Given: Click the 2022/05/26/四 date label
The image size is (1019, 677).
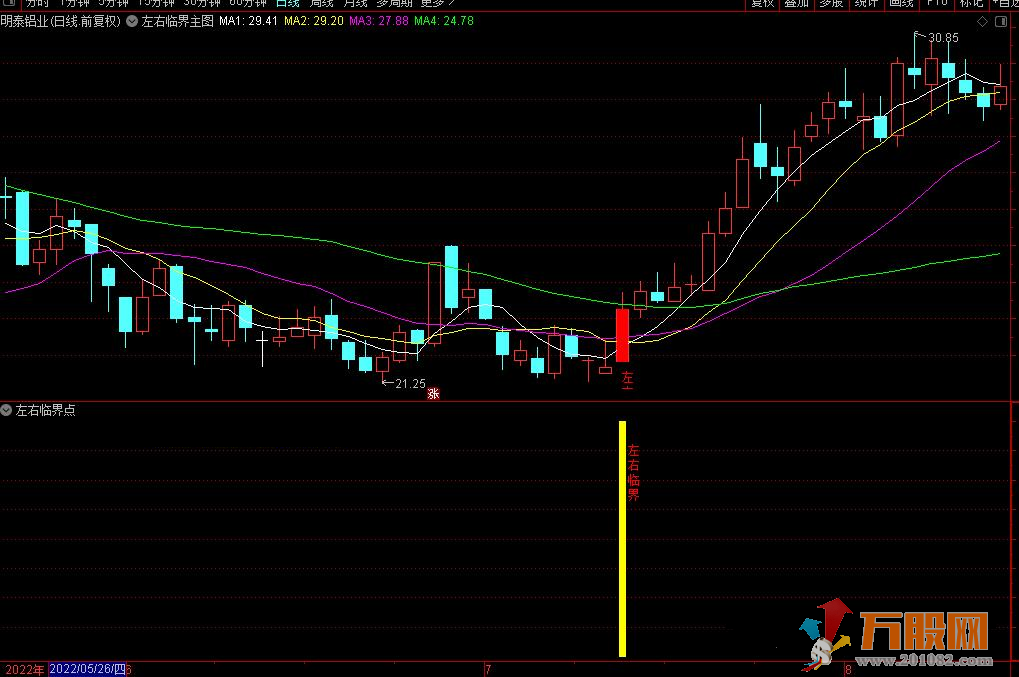Looking at the screenshot, I should point(88,669).
